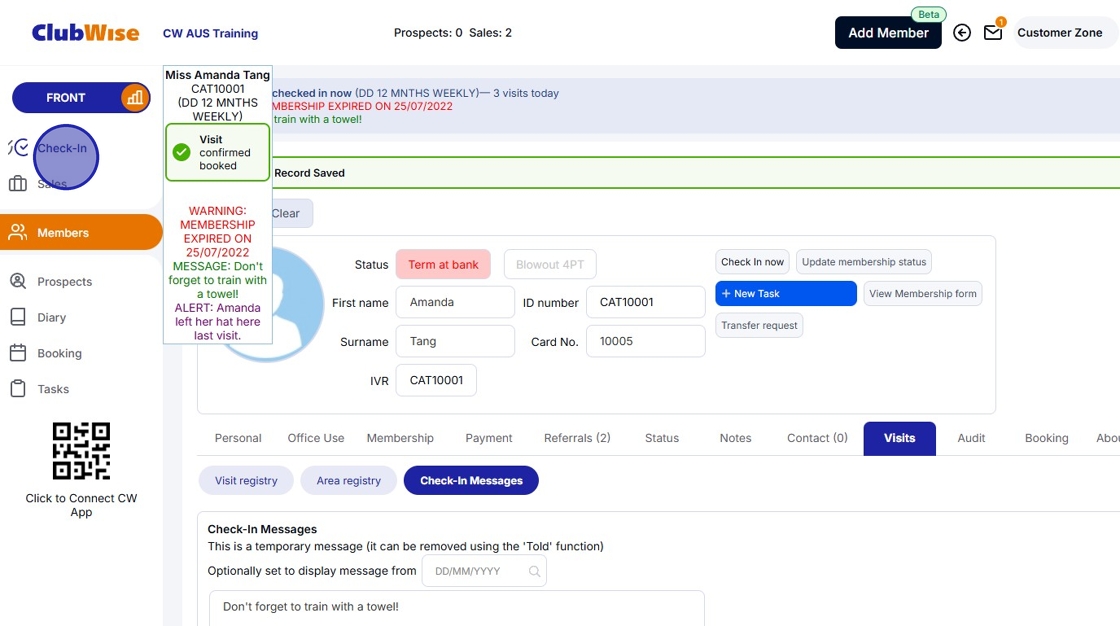The width and height of the screenshot is (1120, 626).
Task: Open the mail envelope notifications icon
Action: pos(993,32)
